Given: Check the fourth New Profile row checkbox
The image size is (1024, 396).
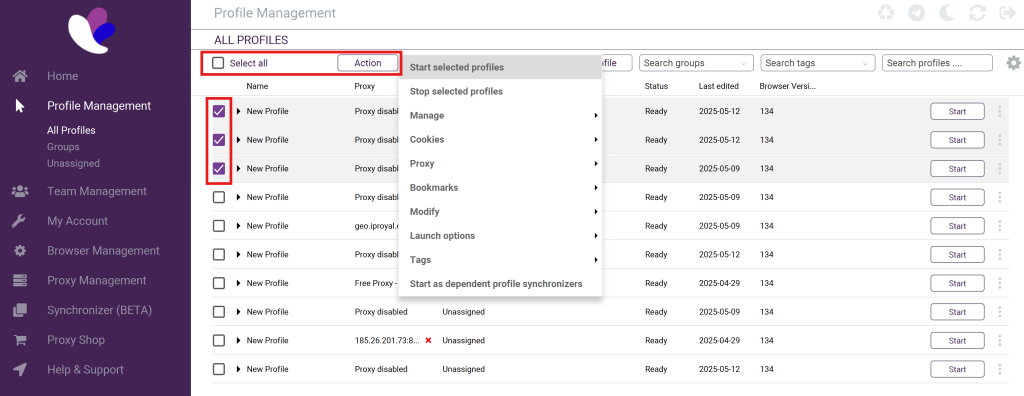Looking at the screenshot, I should click(x=219, y=197).
